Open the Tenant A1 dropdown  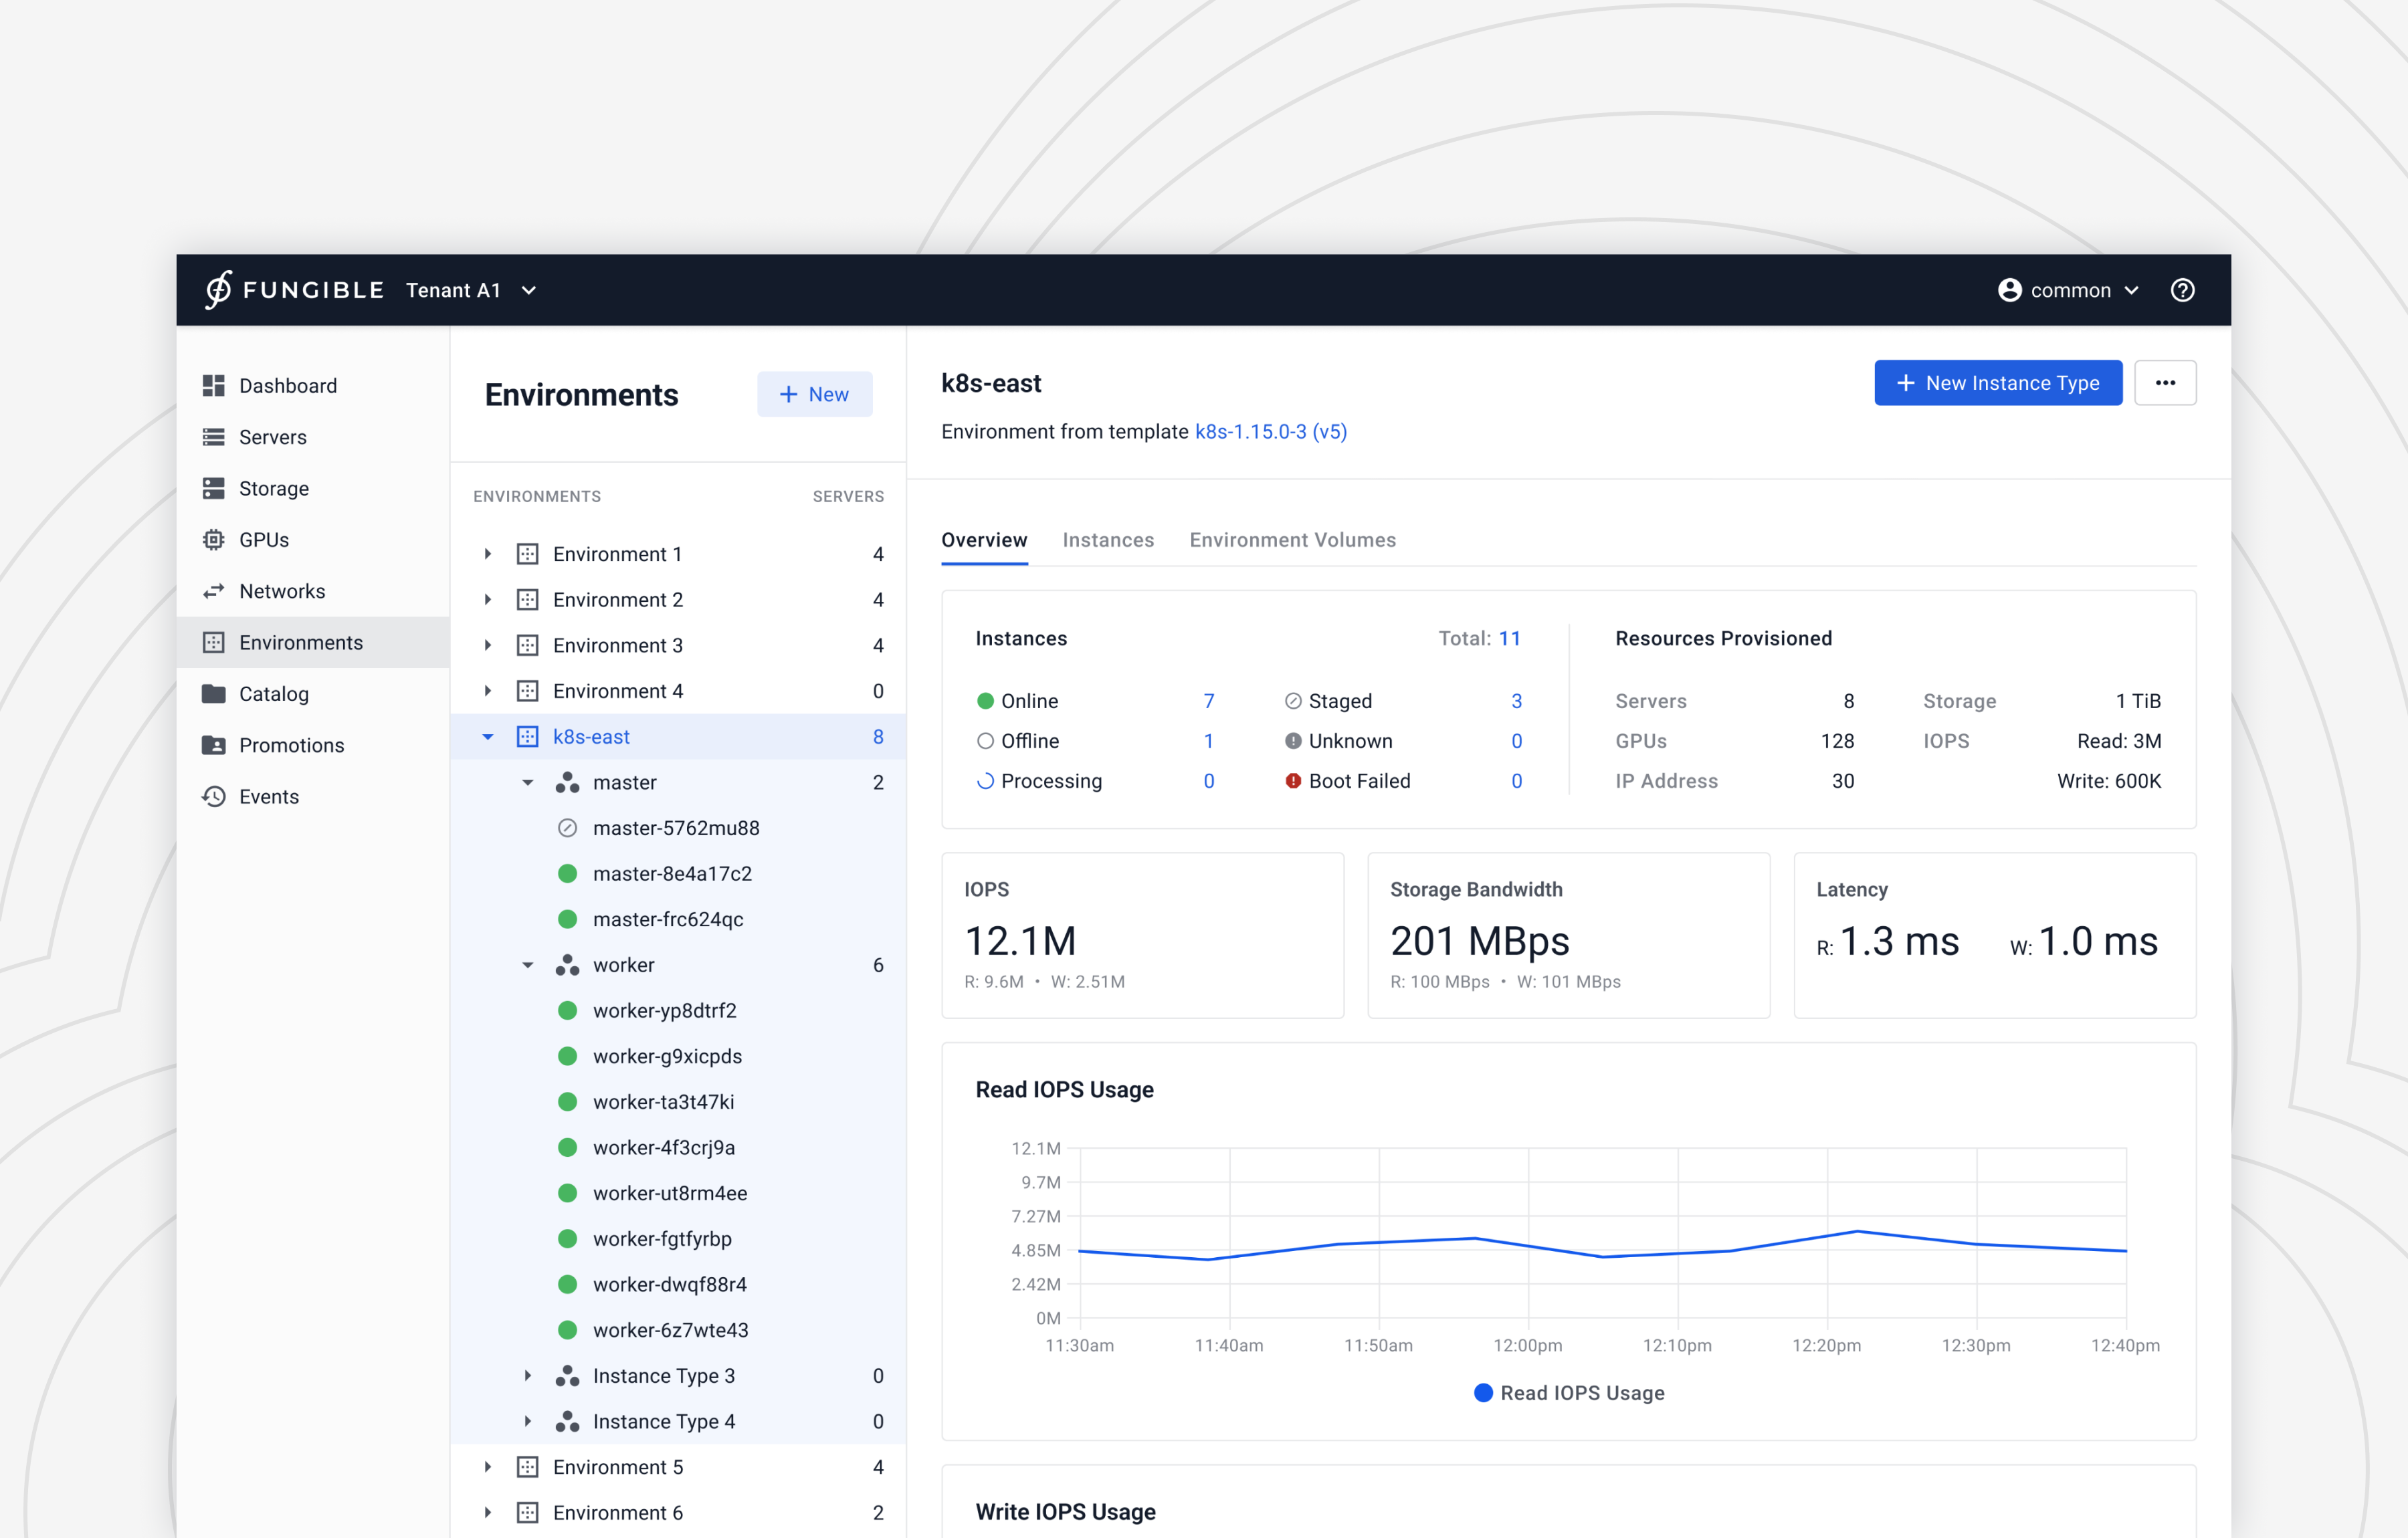(471, 290)
